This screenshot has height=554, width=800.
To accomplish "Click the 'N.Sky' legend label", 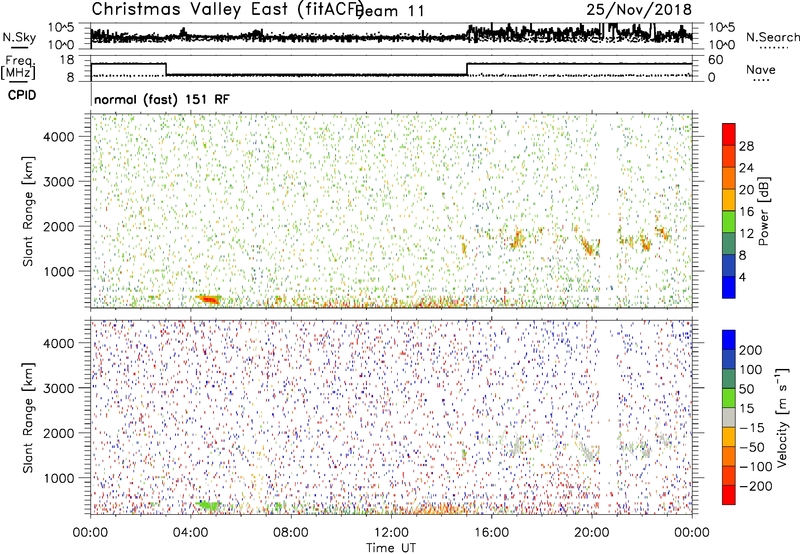I will [19, 38].
